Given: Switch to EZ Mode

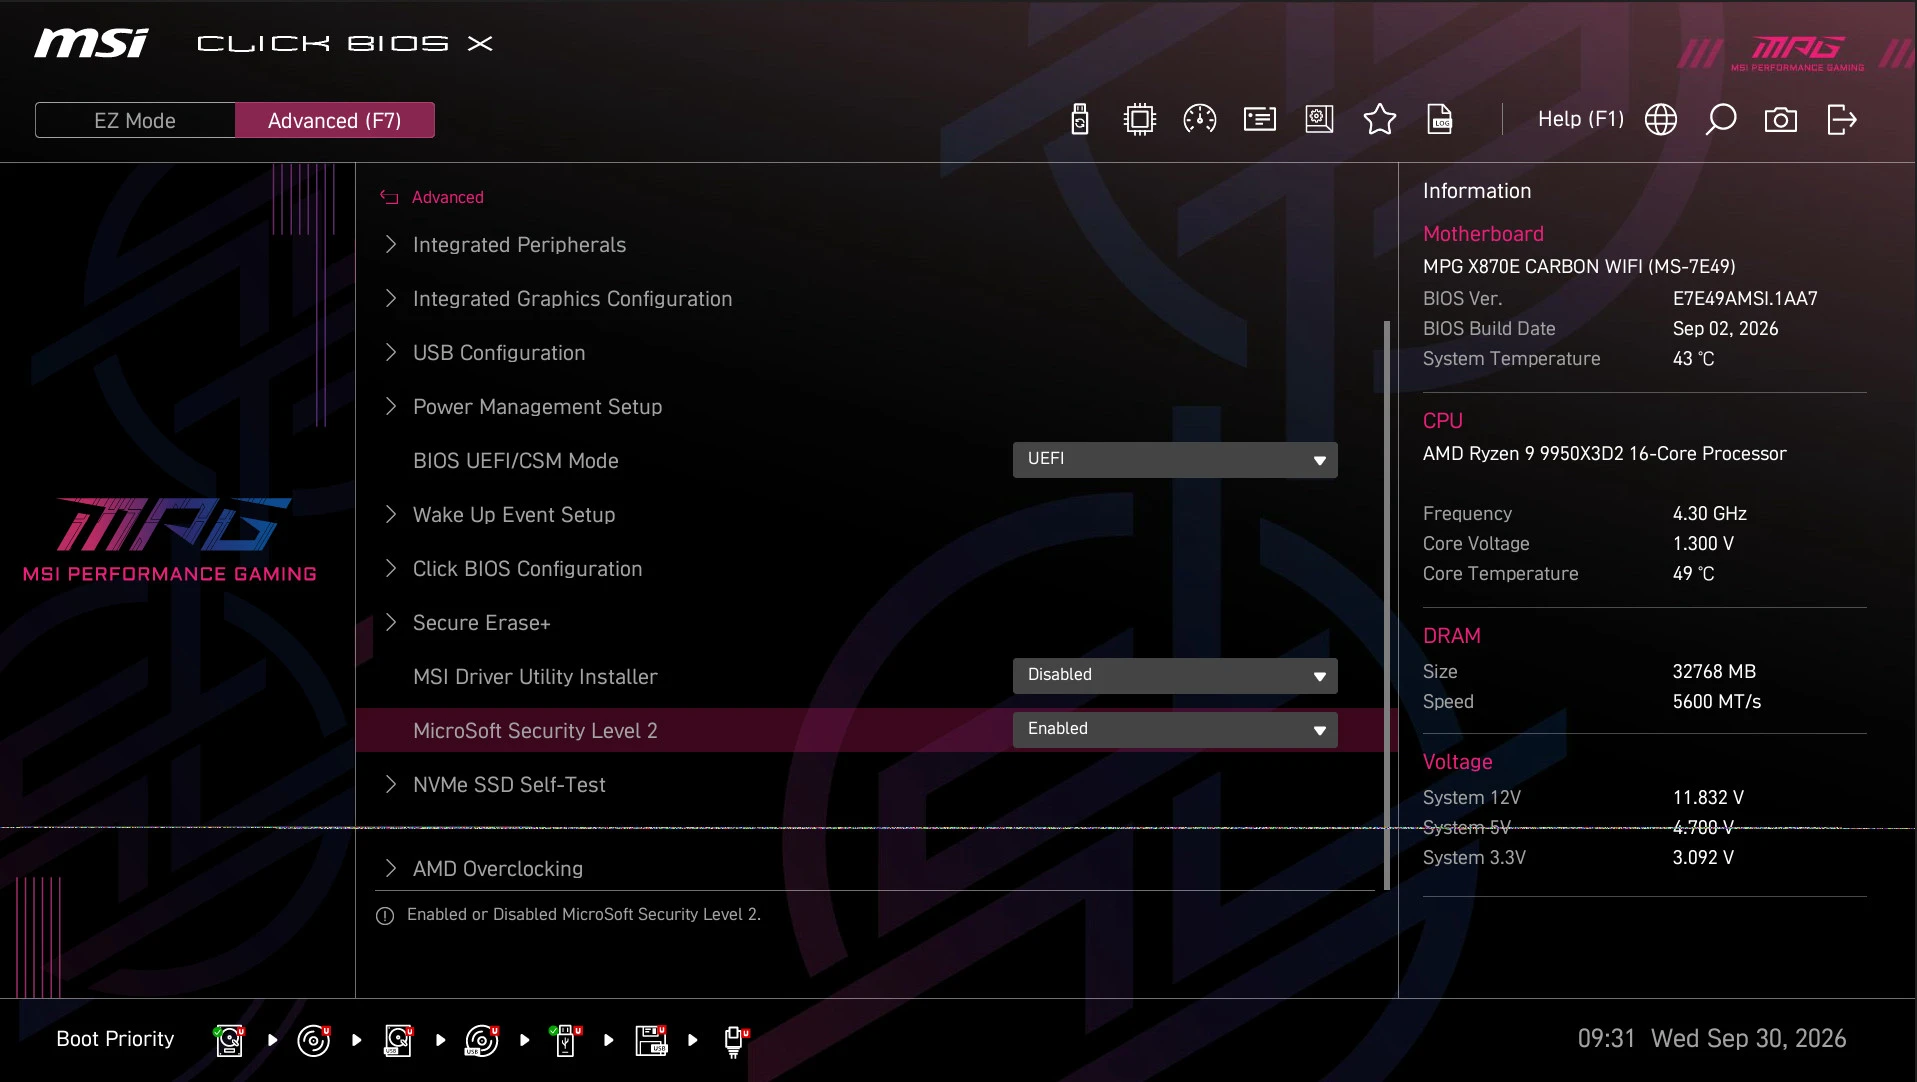Looking at the screenshot, I should point(135,120).
